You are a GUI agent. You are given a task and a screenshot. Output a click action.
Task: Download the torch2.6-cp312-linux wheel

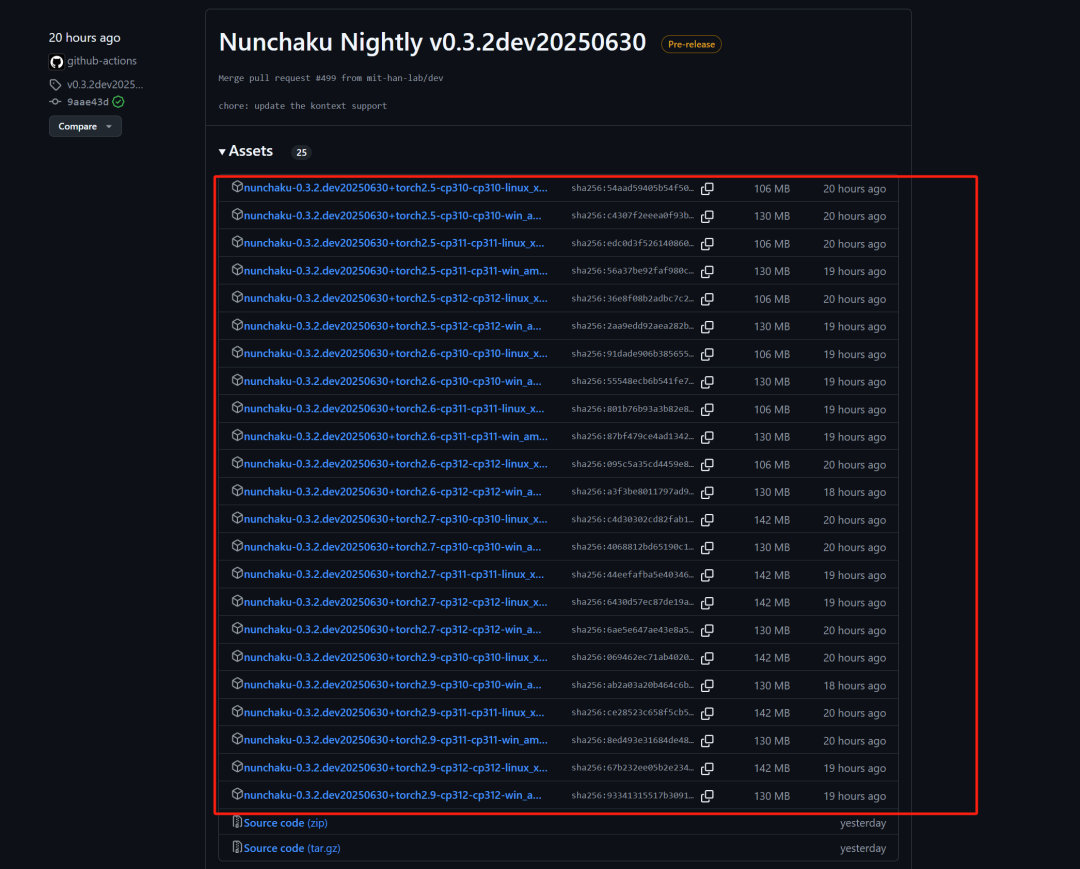395,464
